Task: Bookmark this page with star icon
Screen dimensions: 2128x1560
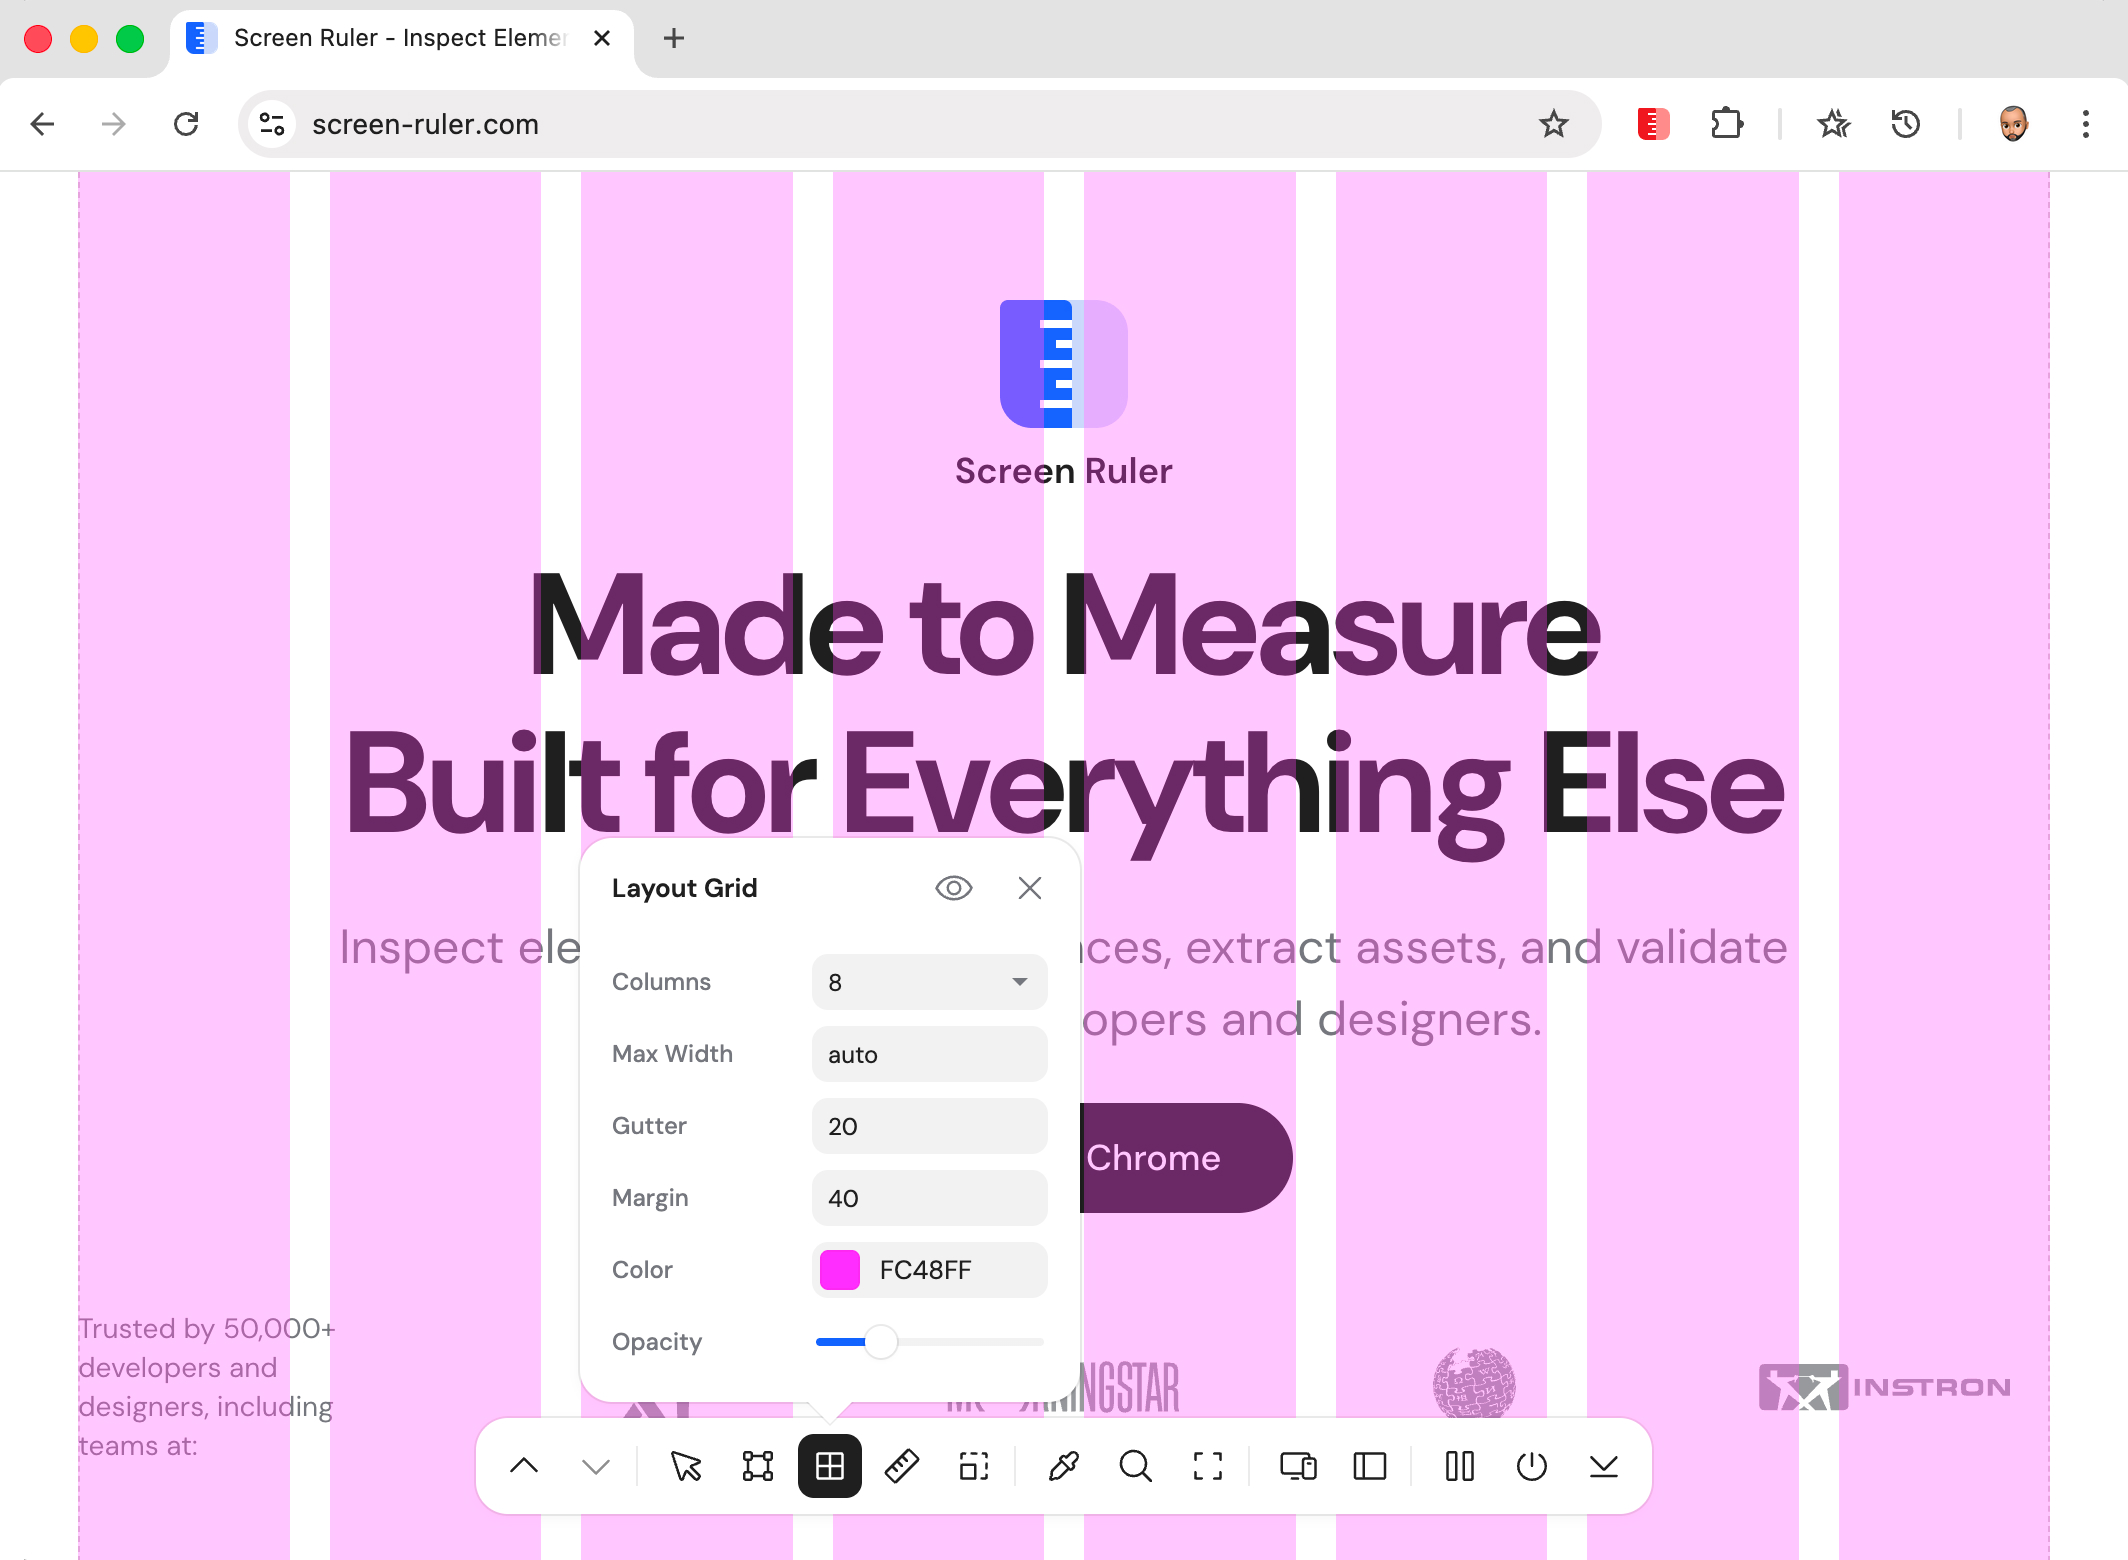Action: click(x=1554, y=124)
